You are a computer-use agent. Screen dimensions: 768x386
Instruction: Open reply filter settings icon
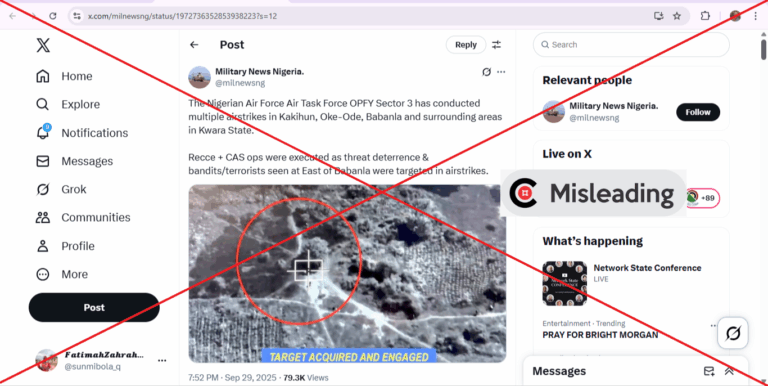[497, 45]
